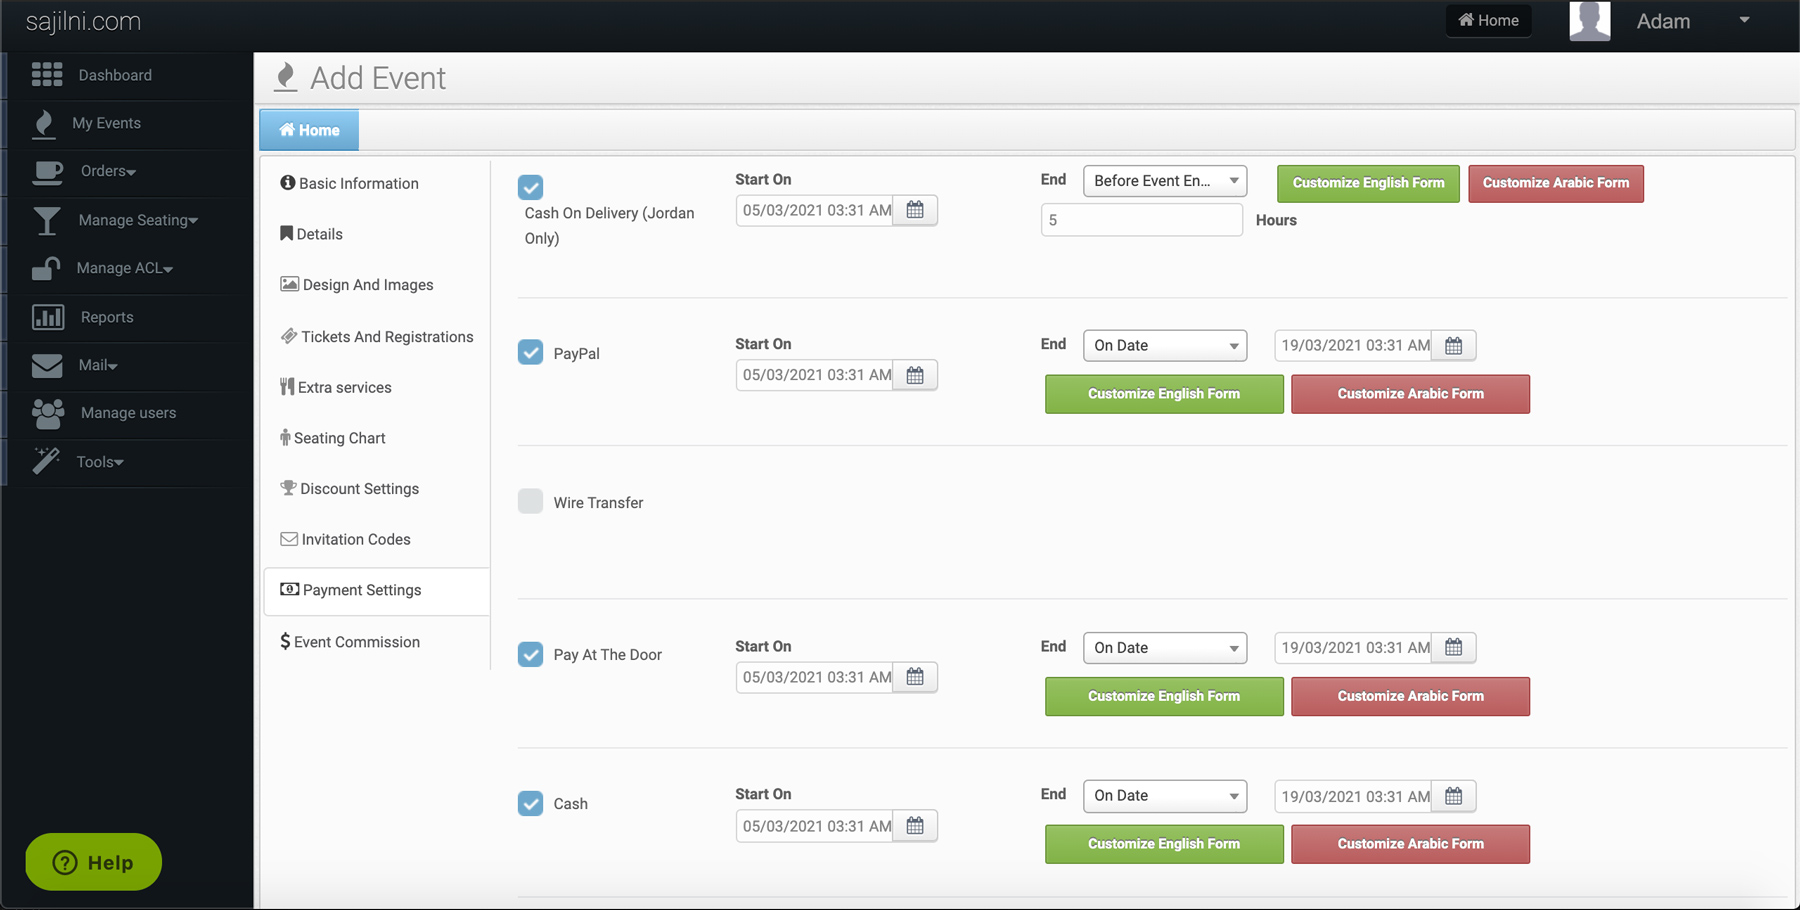1800x910 pixels.
Task: Open calendar for Cash start date
Action: (915, 826)
